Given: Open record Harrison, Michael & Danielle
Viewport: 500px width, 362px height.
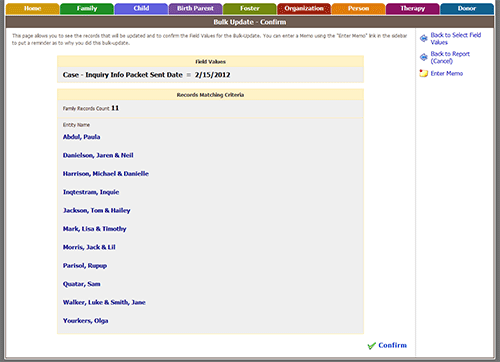Looking at the screenshot, I should click(x=106, y=174).
